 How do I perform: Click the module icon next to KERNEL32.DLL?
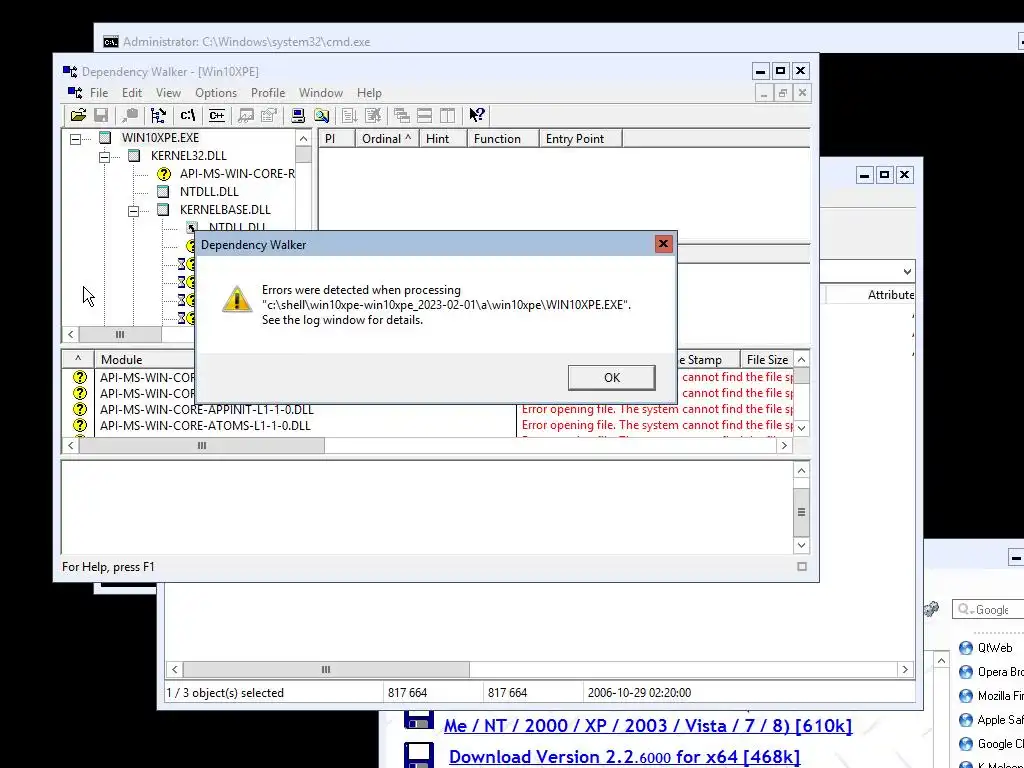pyautogui.click(x=134, y=155)
